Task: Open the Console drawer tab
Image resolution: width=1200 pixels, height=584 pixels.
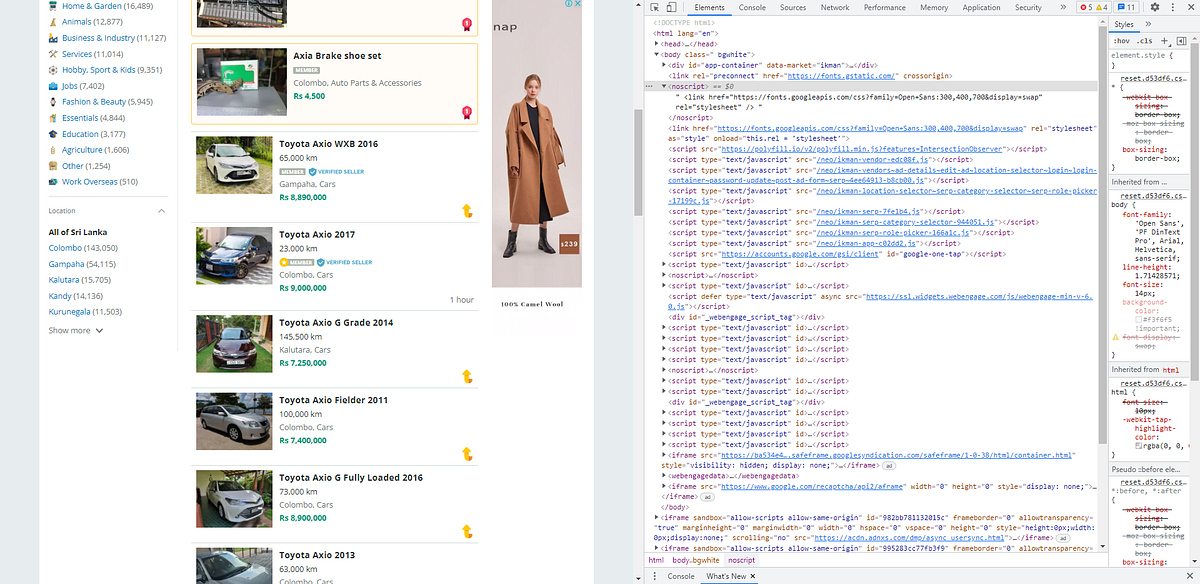Action: pyautogui.click(x=681, y=576)
